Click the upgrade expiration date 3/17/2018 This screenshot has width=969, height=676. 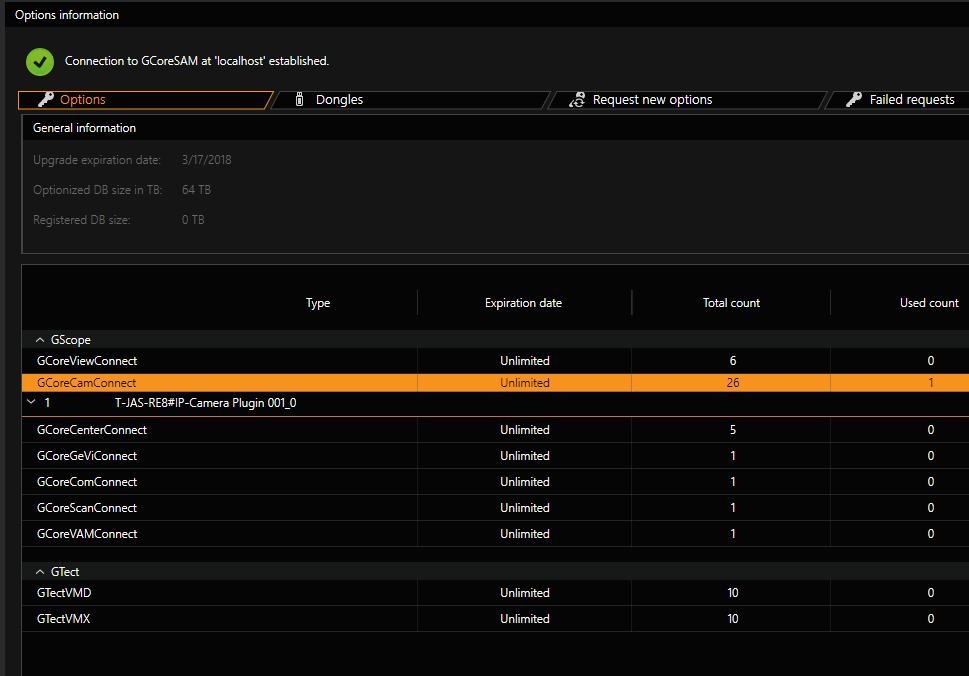pyautogui.click(x=206, y=160)
